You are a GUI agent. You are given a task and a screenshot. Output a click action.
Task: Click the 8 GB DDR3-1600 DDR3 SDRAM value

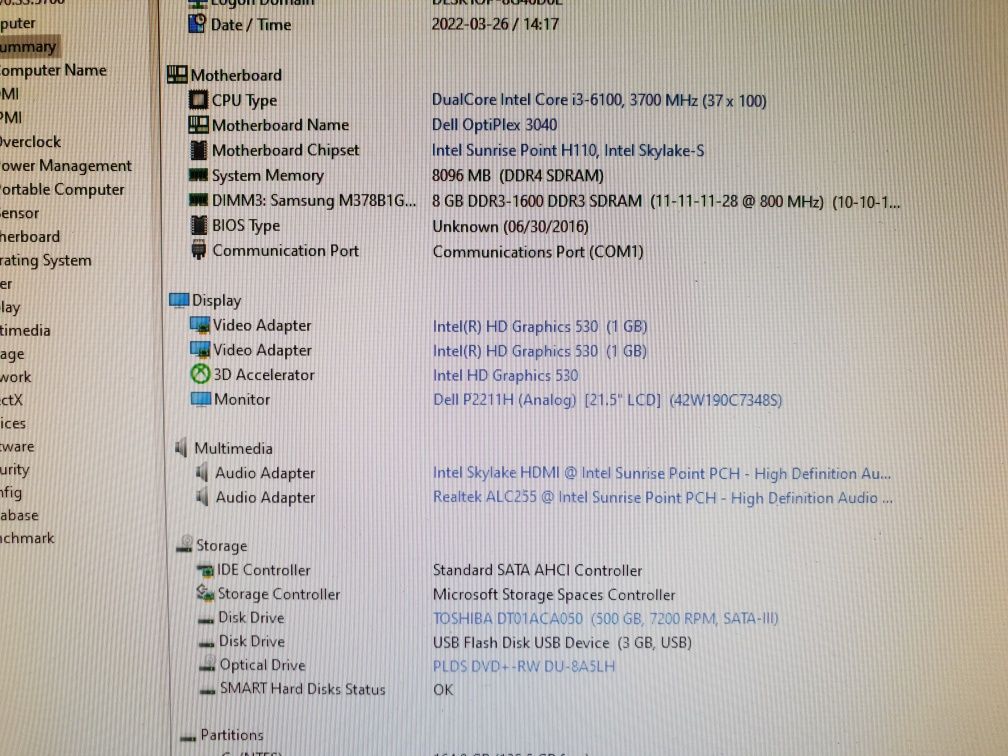click(666, 201)
